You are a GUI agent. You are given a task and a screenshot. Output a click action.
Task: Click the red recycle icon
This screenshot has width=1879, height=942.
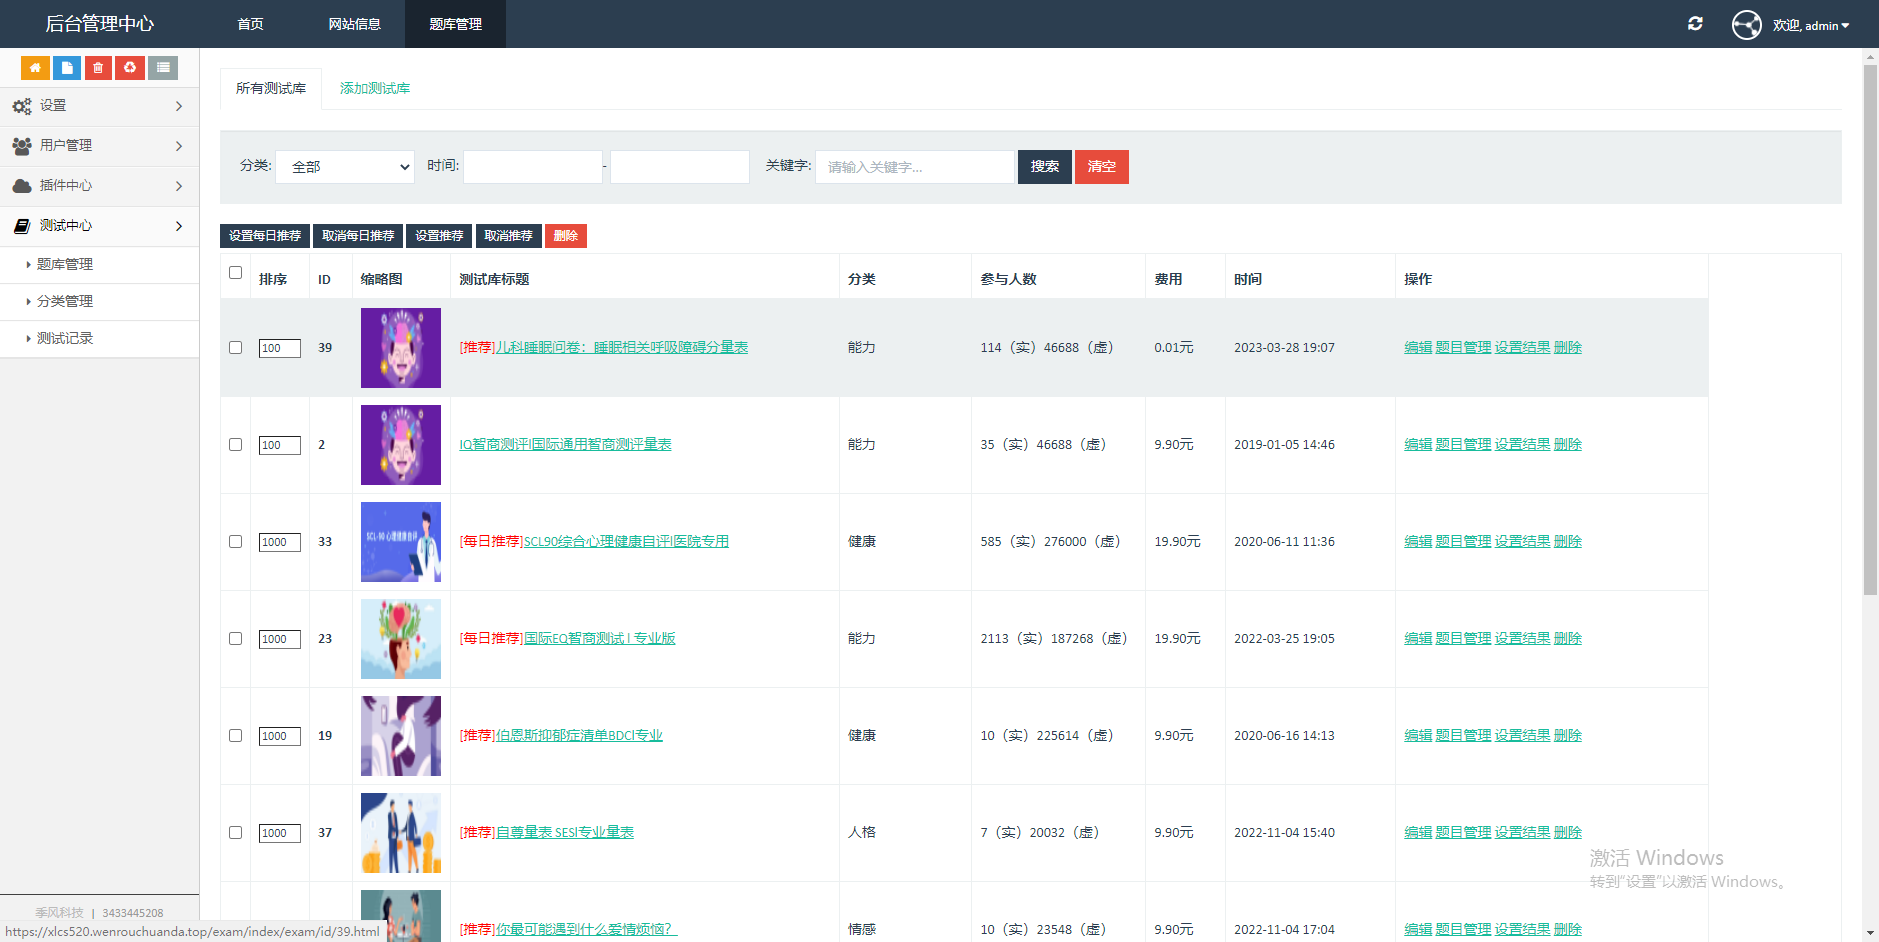[x=130, y=68]
